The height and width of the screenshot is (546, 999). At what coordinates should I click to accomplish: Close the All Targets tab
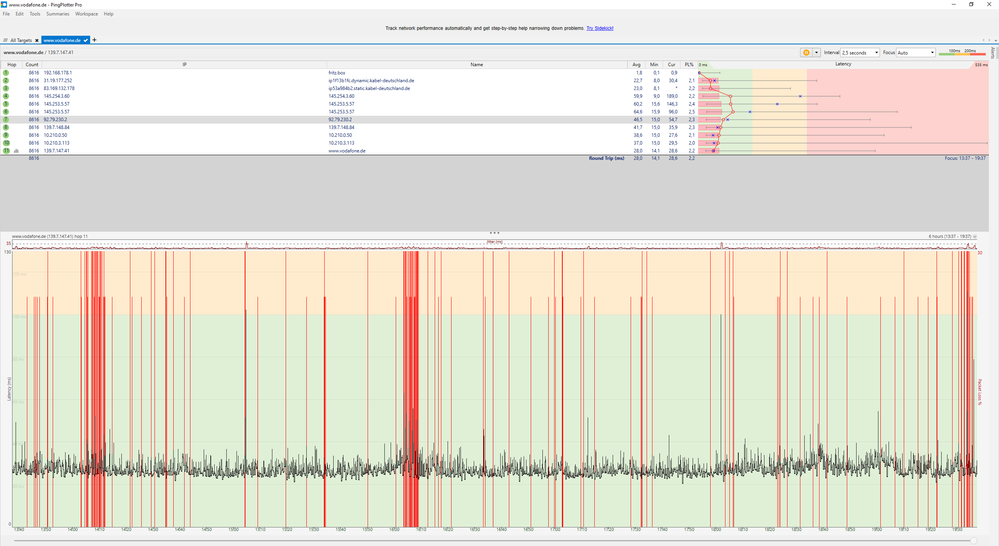tap(36, 40)
